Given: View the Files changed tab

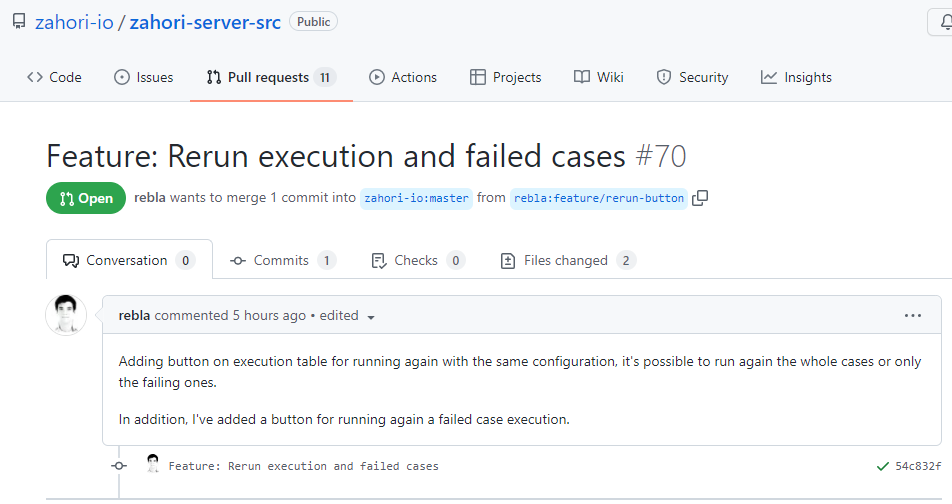Looking at the screenshot, I should coord(568,261).
